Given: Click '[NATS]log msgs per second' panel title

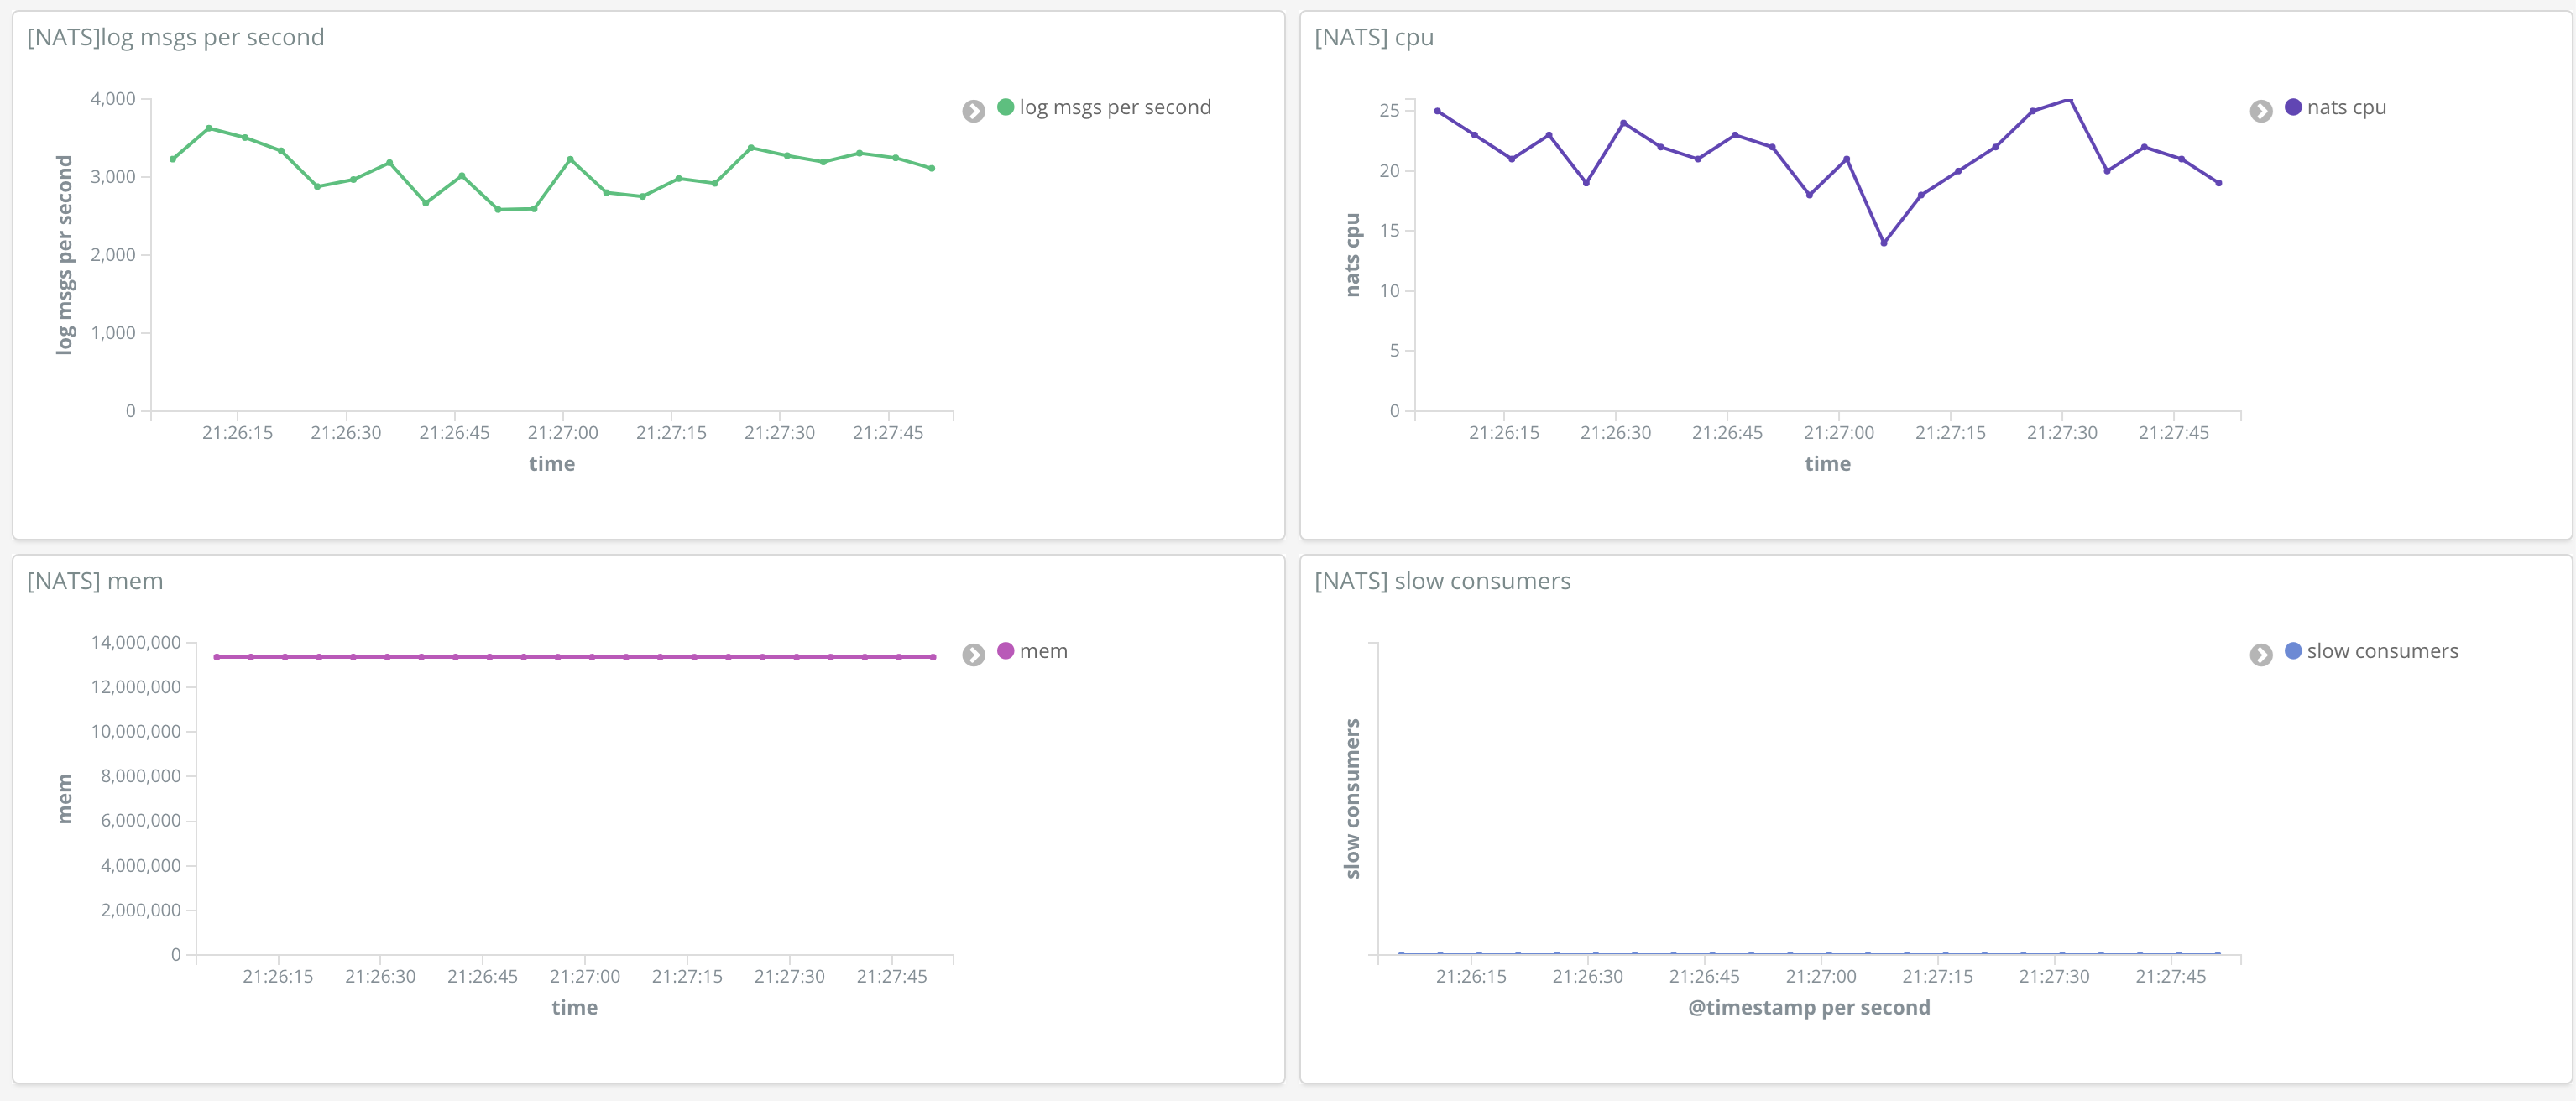Looking at the screenshot, I should pyautogui.click(x=175, y=37).
